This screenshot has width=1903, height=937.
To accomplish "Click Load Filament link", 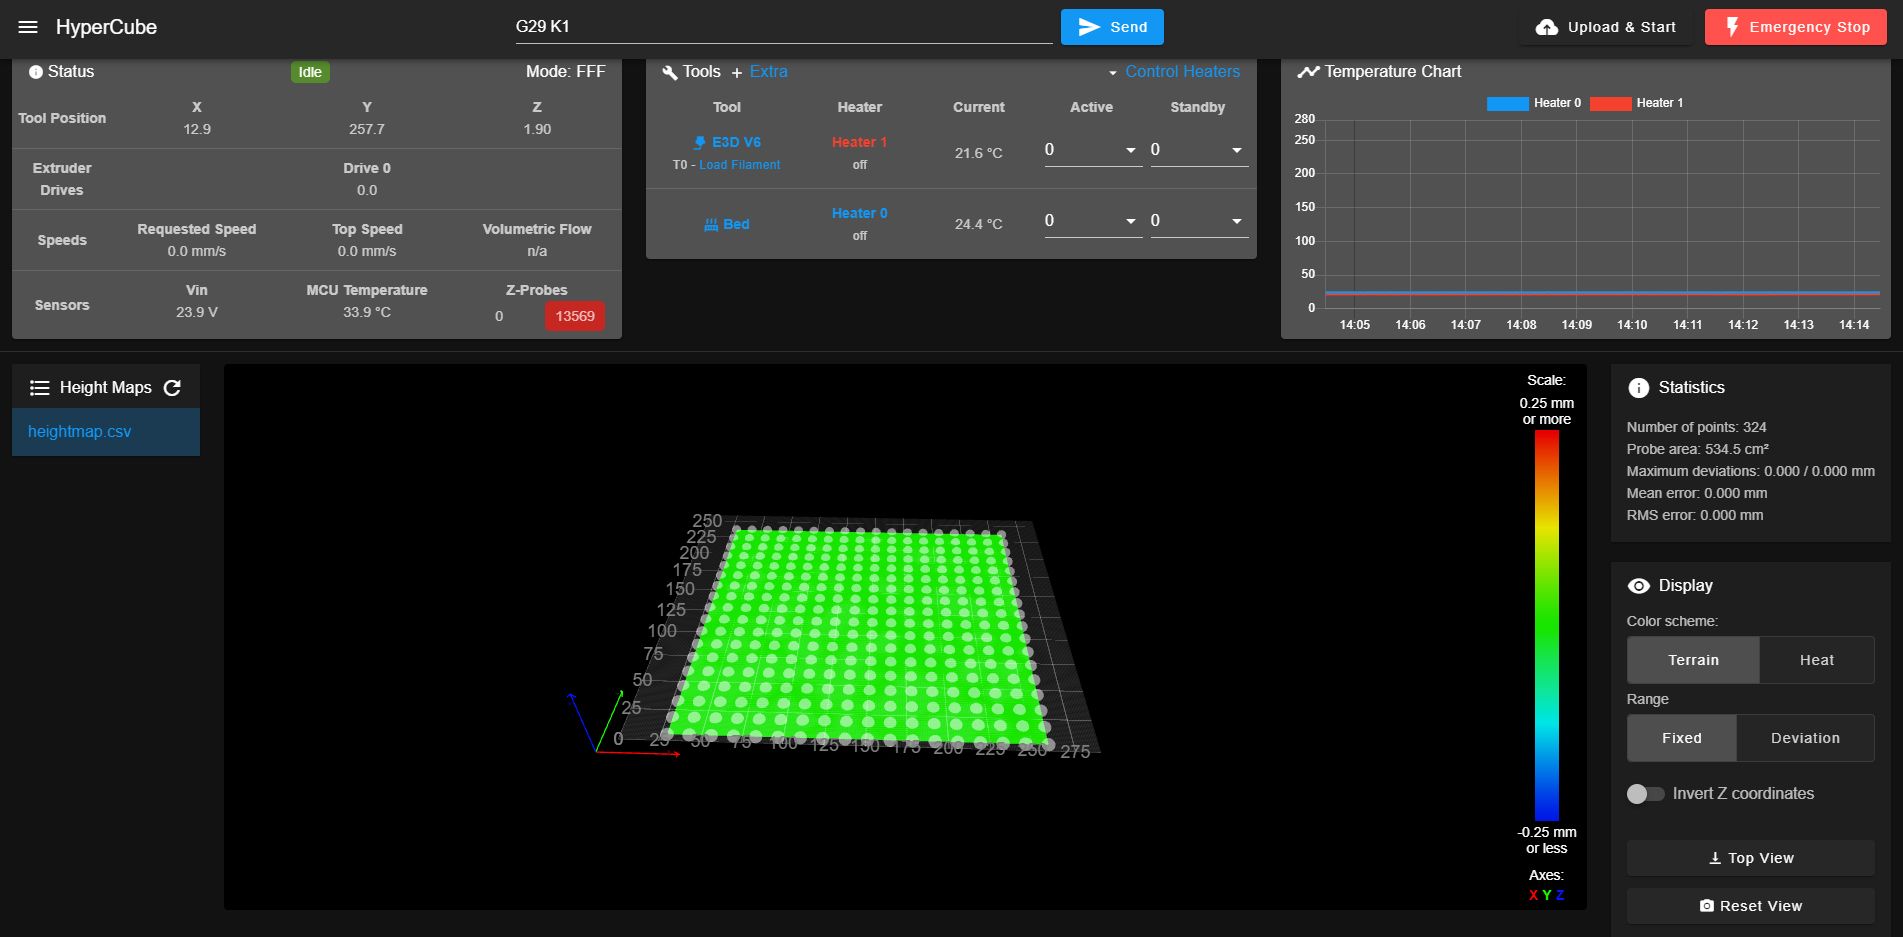I will (739, 165).
